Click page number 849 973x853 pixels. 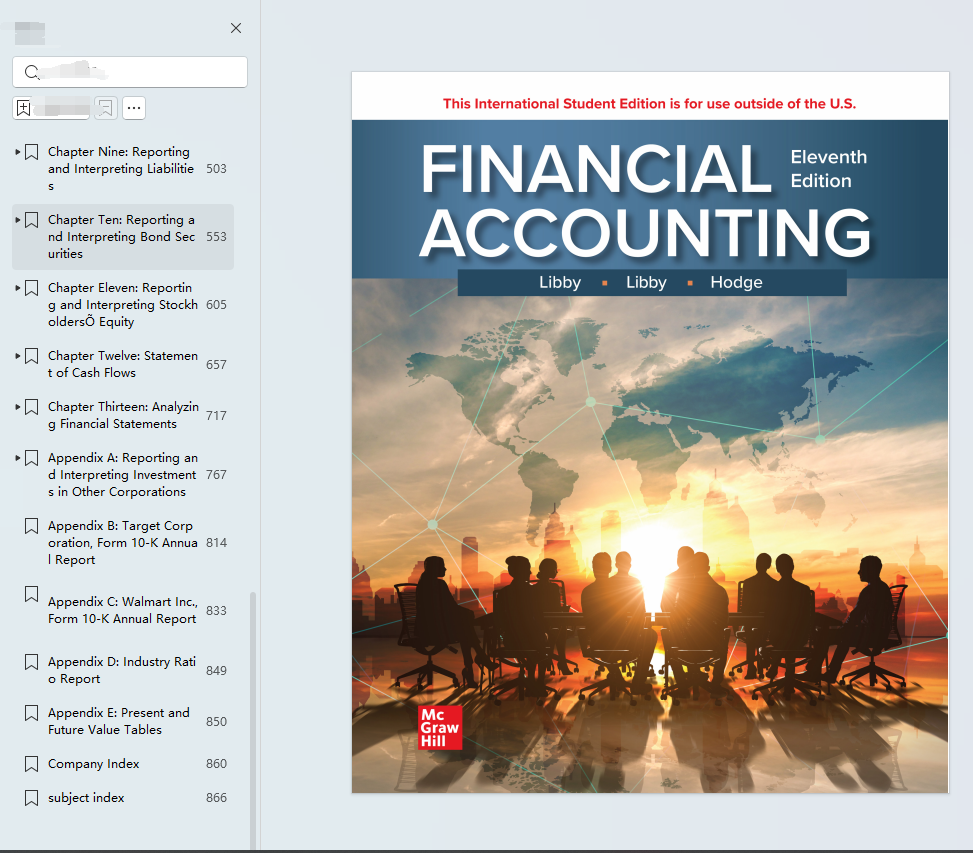(x=216, y=670)
